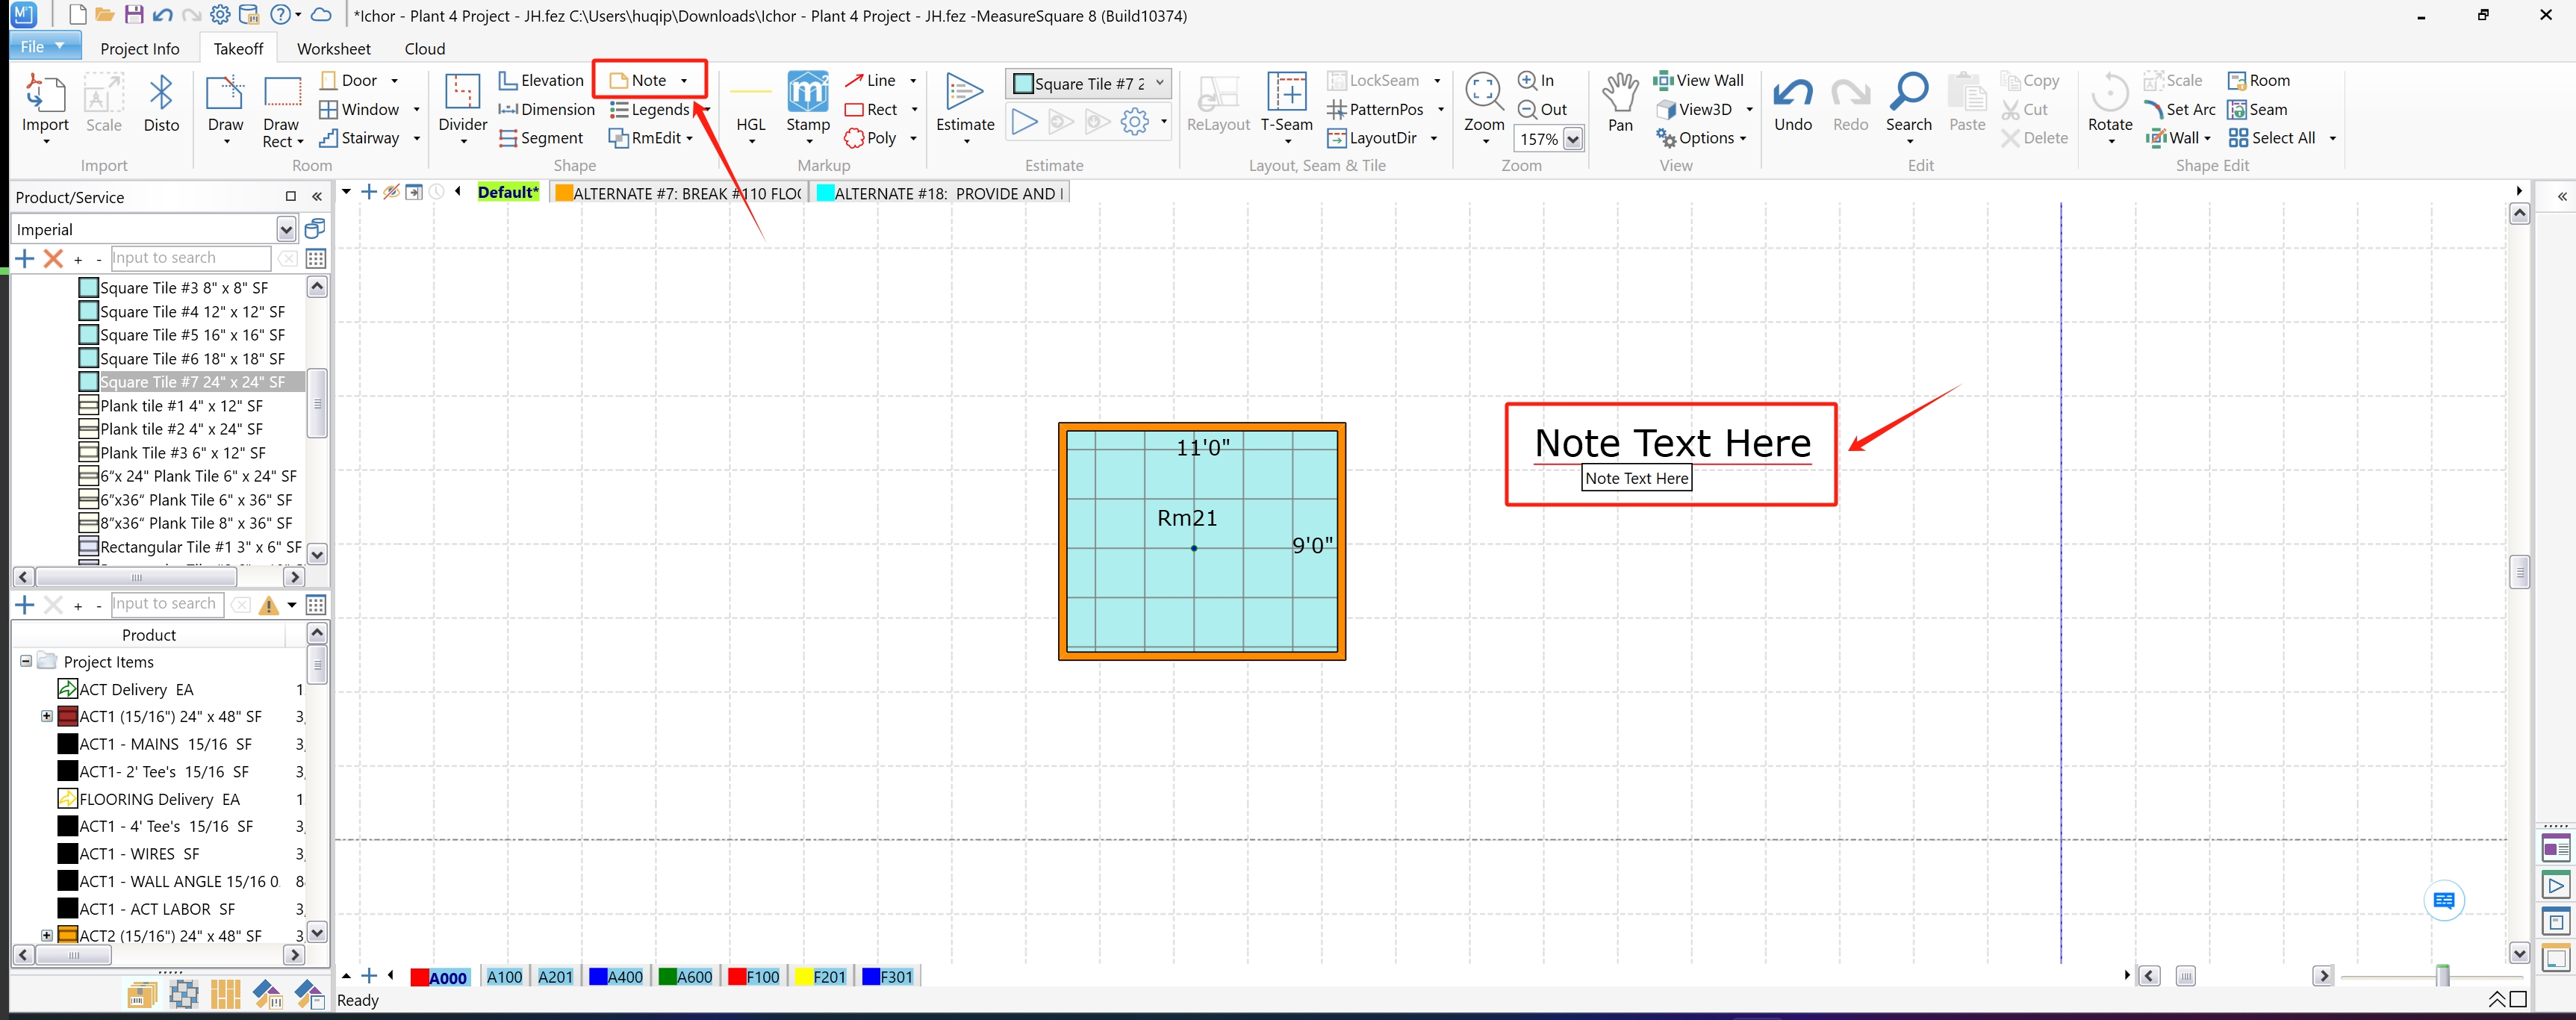Open the zoom percentage dropdown
Viewport: 2576px width, 1020px height.
point(1573,139)
